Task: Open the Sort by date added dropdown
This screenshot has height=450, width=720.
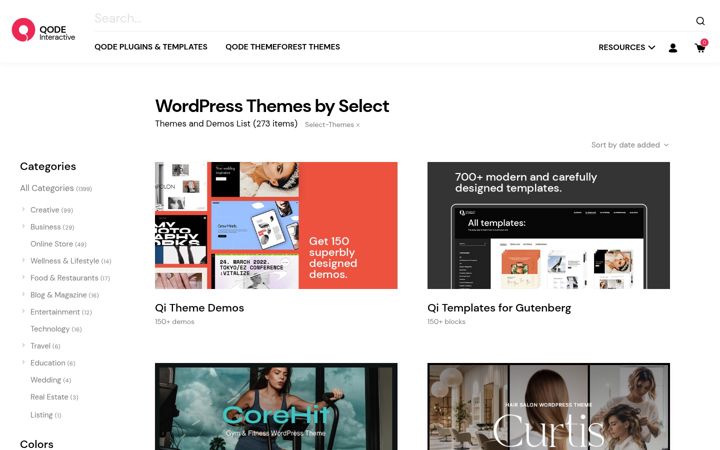Action: pyautogui.click(x=630, y=145)
